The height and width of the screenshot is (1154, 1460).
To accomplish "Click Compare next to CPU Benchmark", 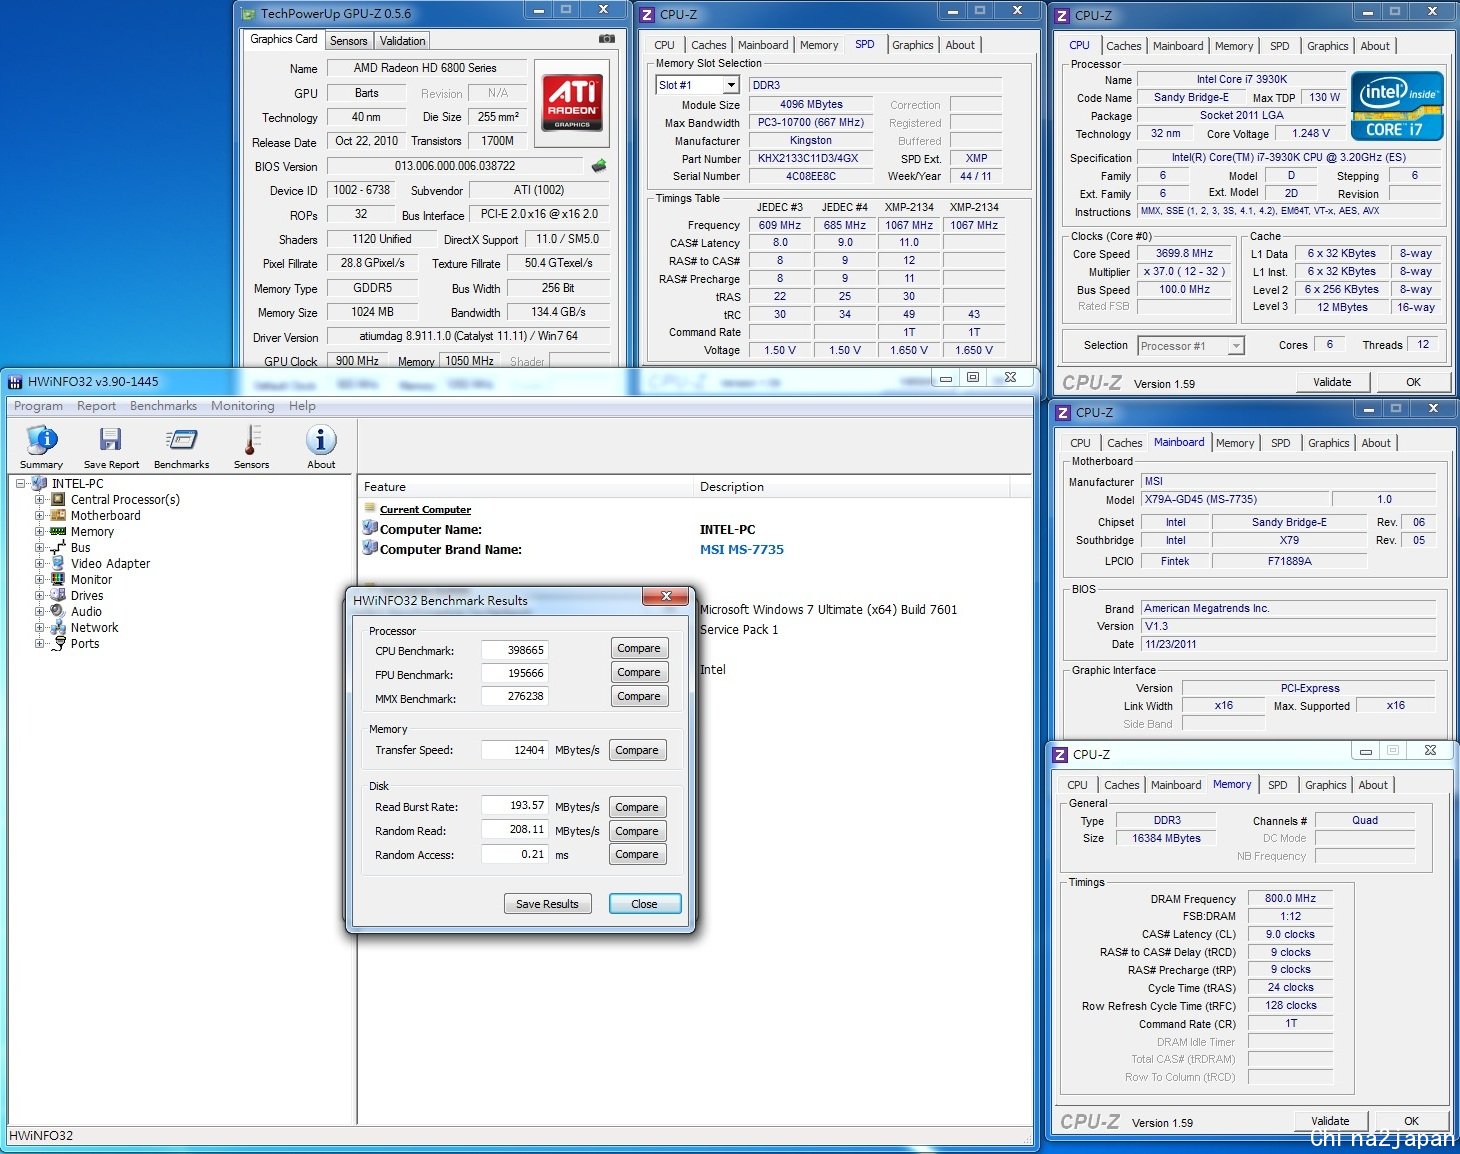I will click(639, 648).
